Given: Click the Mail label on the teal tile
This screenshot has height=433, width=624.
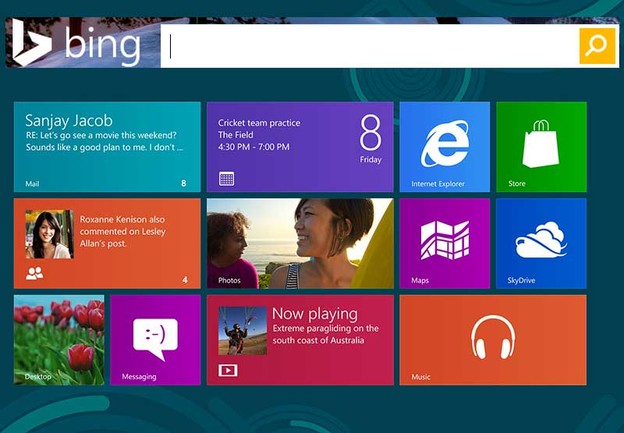Looking at the screenshot, I should 32,183.
